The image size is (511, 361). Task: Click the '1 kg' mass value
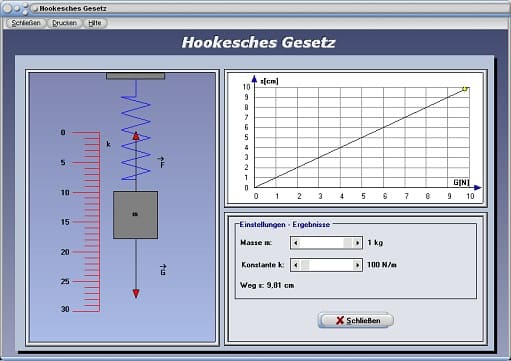point(375,243)
